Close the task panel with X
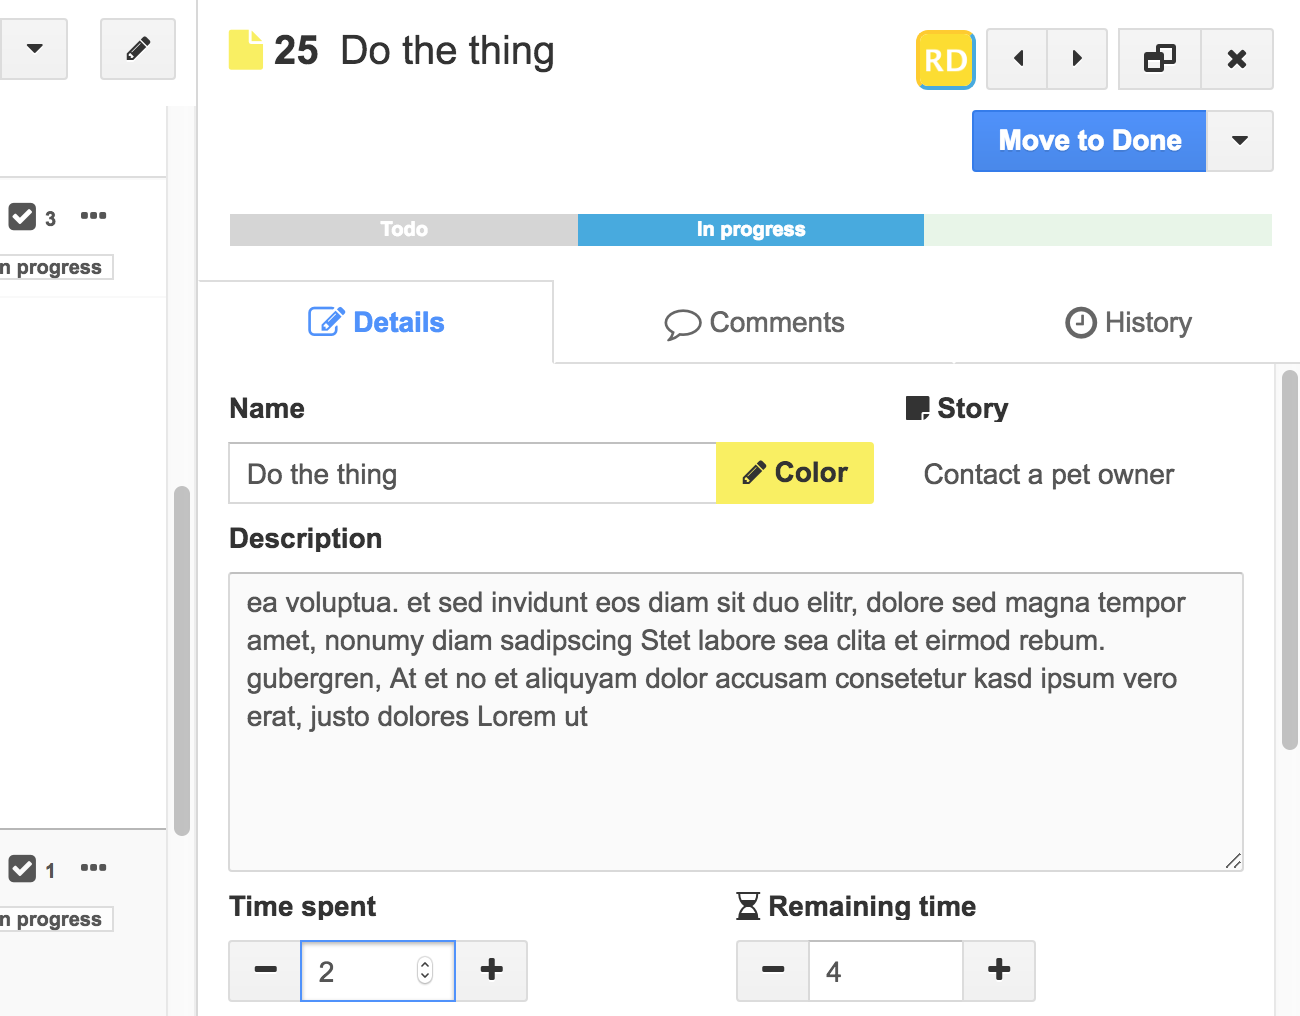The width and height of the screenshot is (1300, 1016). tap(1237, 59)
